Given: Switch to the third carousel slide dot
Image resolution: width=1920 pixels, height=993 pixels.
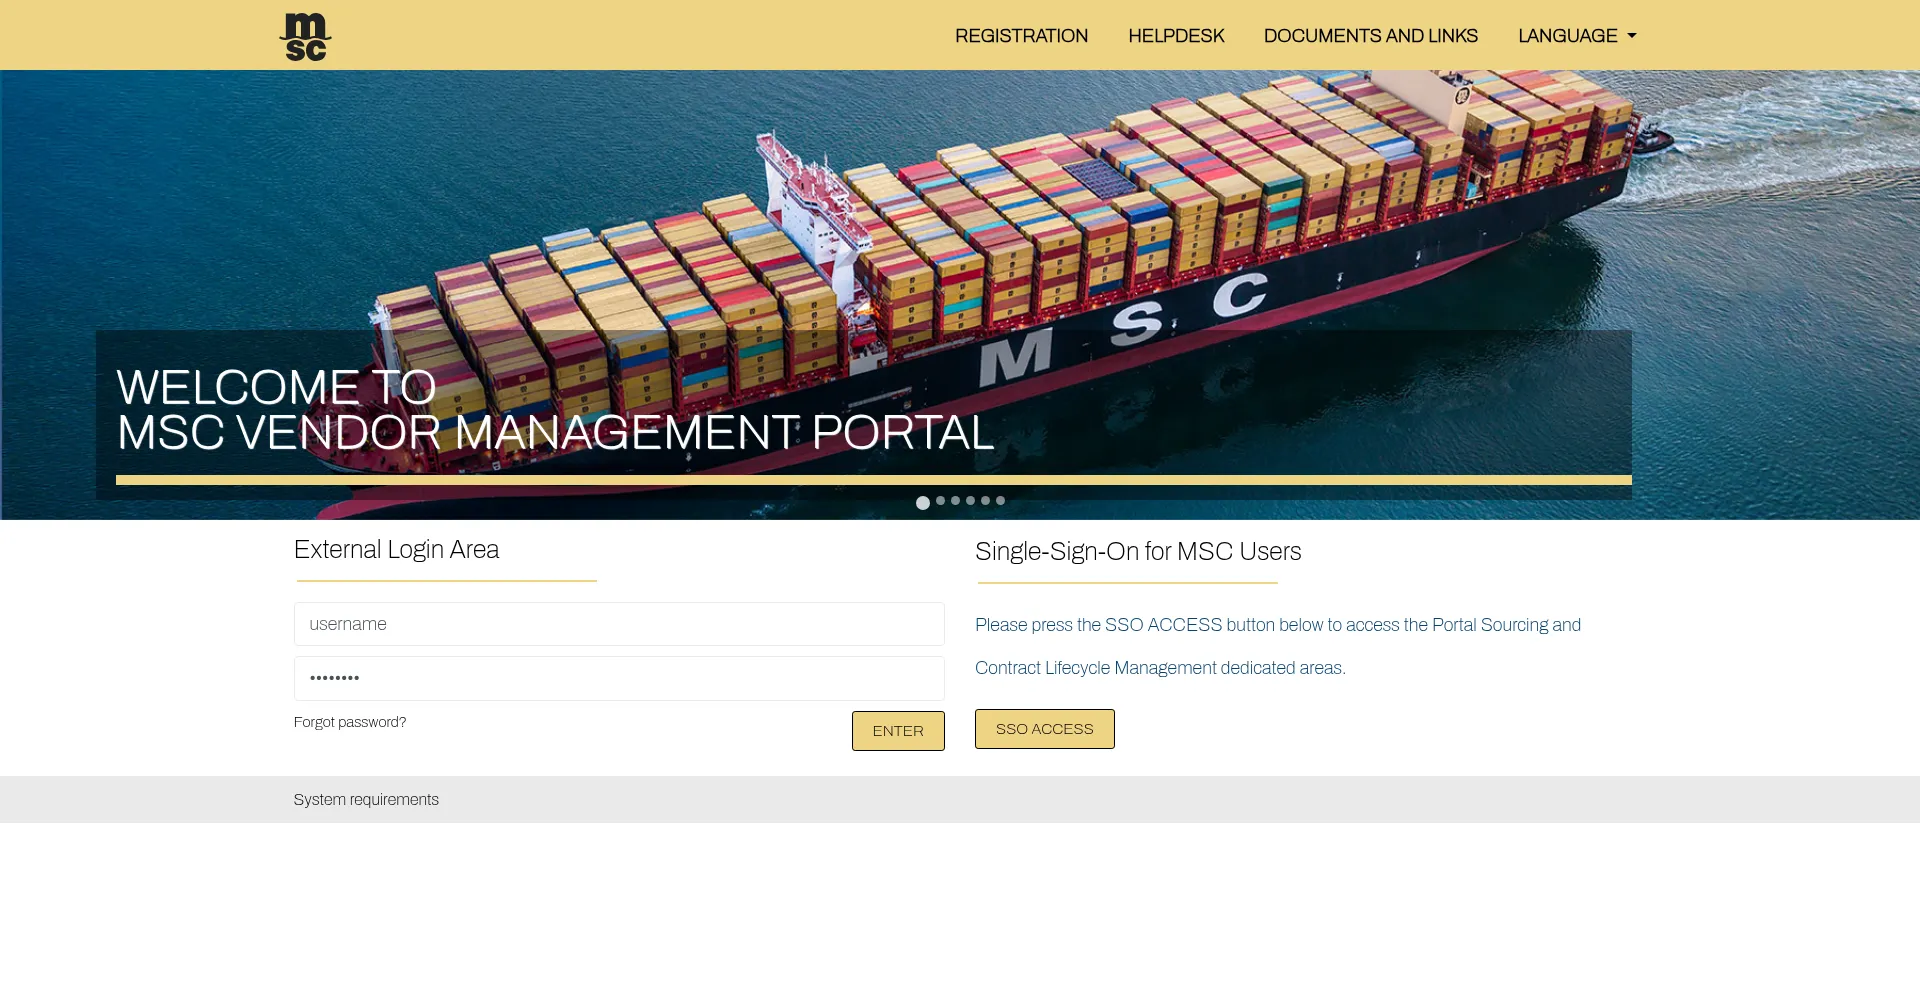Looking at the screenshot, I should tap(955, 501).
